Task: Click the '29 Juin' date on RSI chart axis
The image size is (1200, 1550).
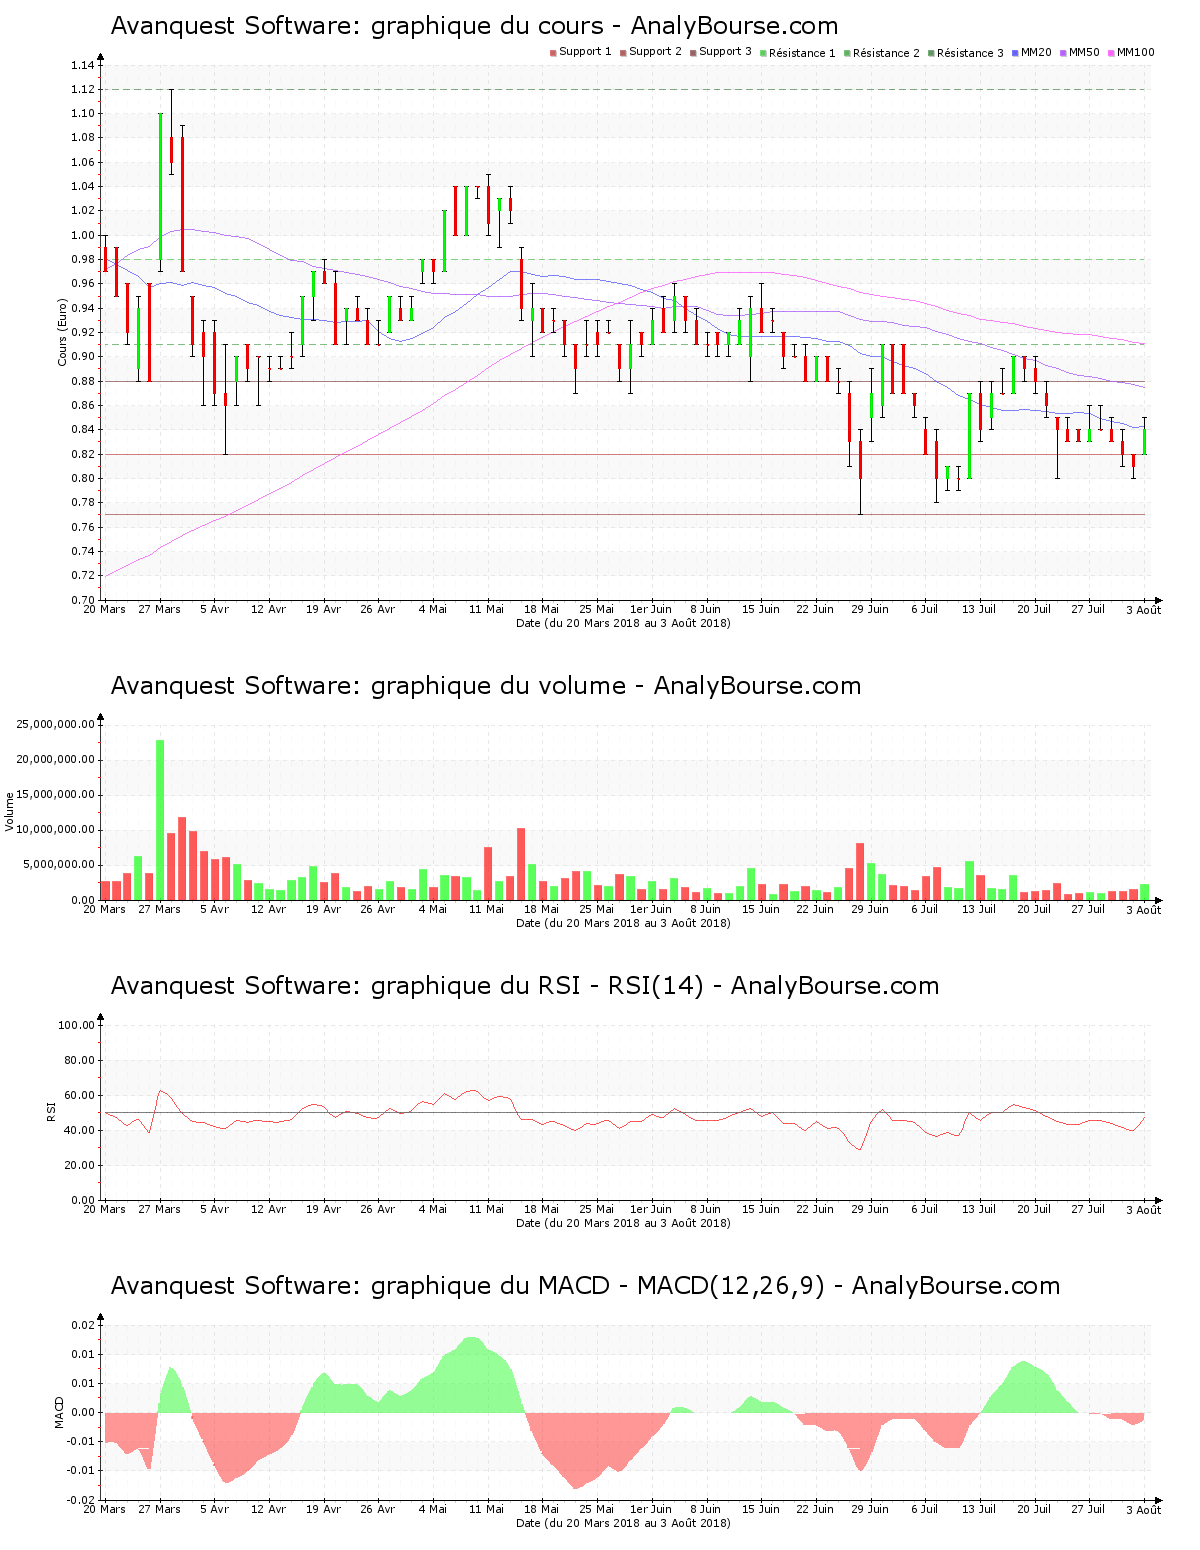Action: [x=870, y=1209]
